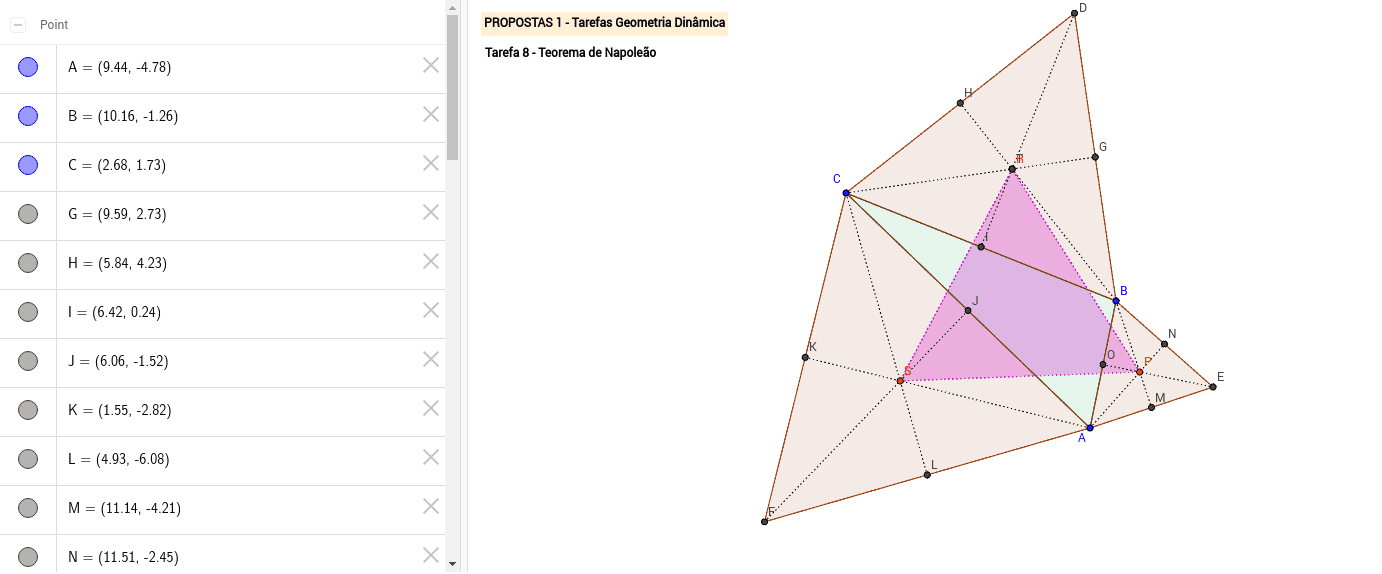Image resolution: width=1382 pixels, height=574 pixels.
Task: Select red centroid point P
Action: (1139, 371)
